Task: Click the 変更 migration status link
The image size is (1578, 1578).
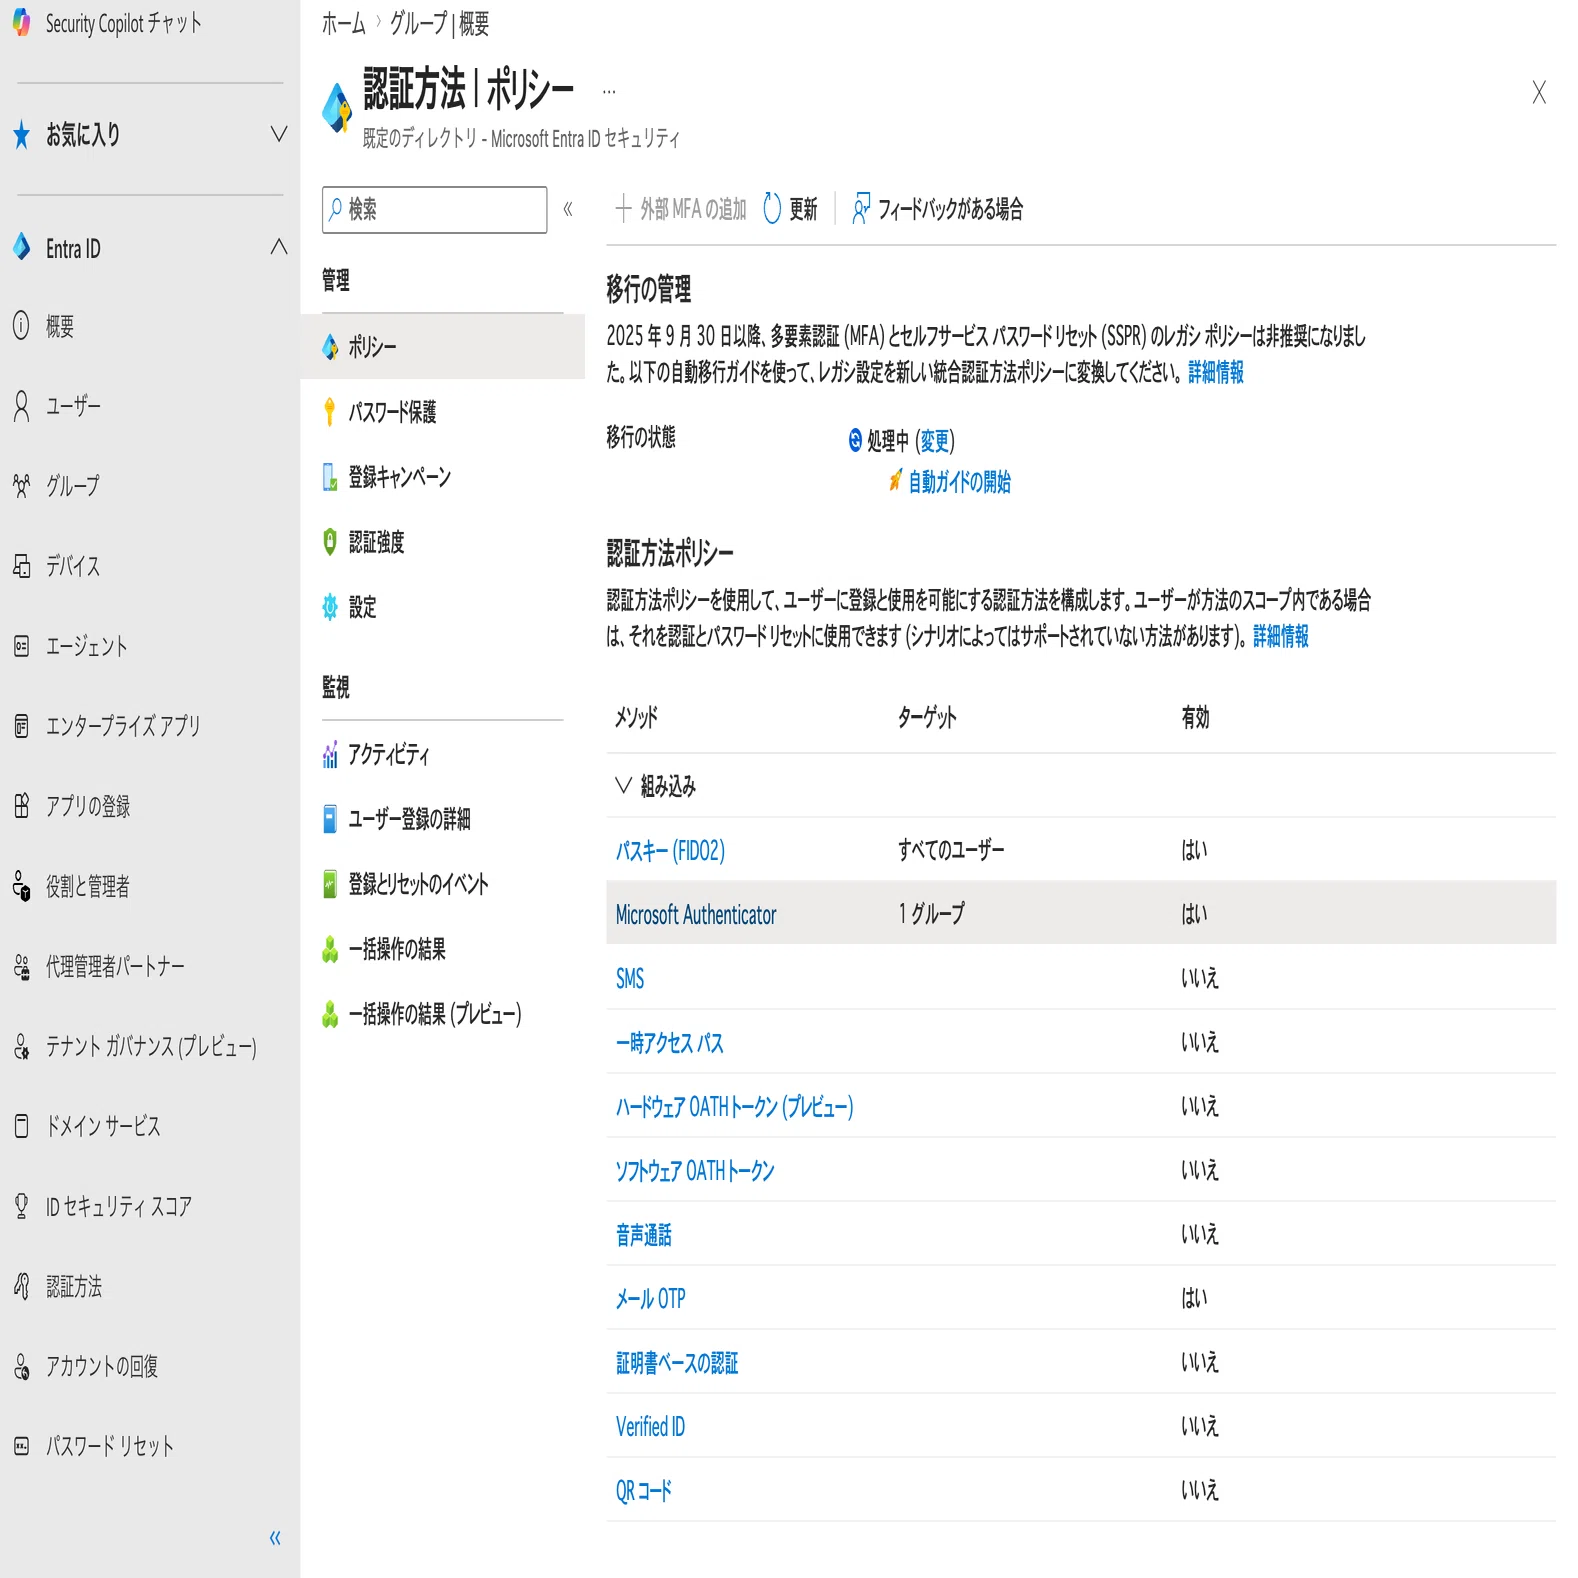Action: (x=934, y=441)
